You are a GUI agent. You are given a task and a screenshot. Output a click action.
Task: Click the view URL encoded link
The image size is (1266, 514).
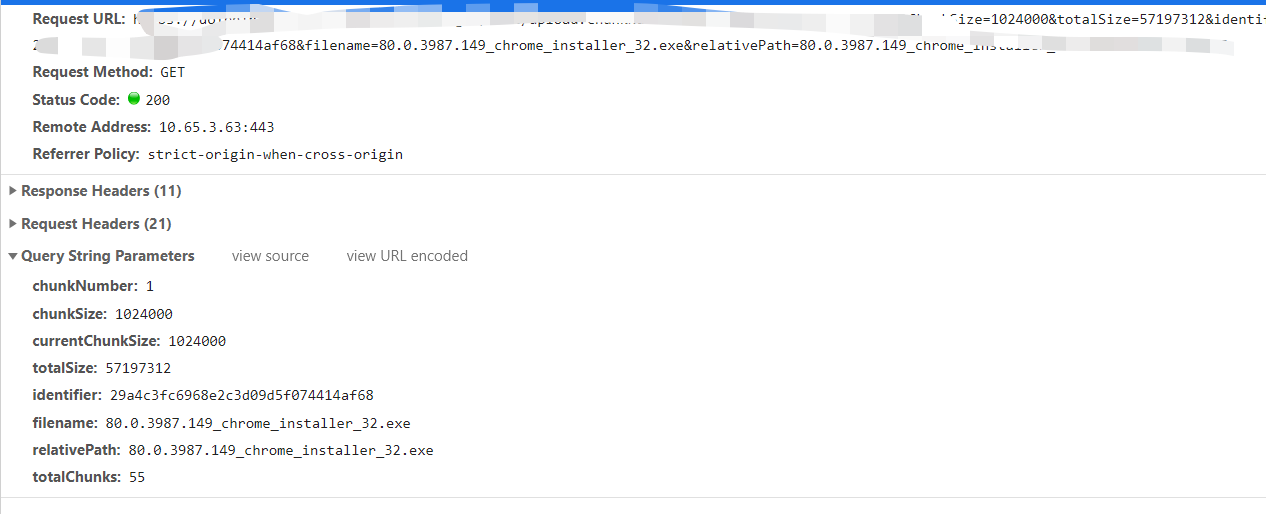[407, 256]
